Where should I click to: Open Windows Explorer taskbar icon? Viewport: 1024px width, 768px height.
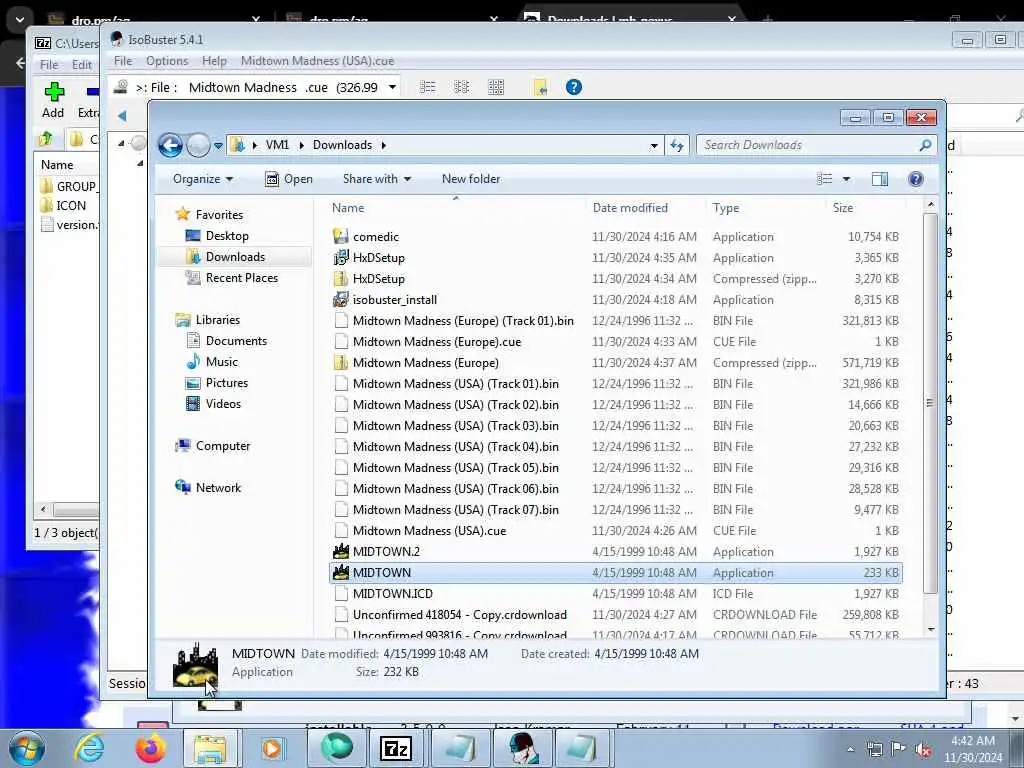coord(210,748)
